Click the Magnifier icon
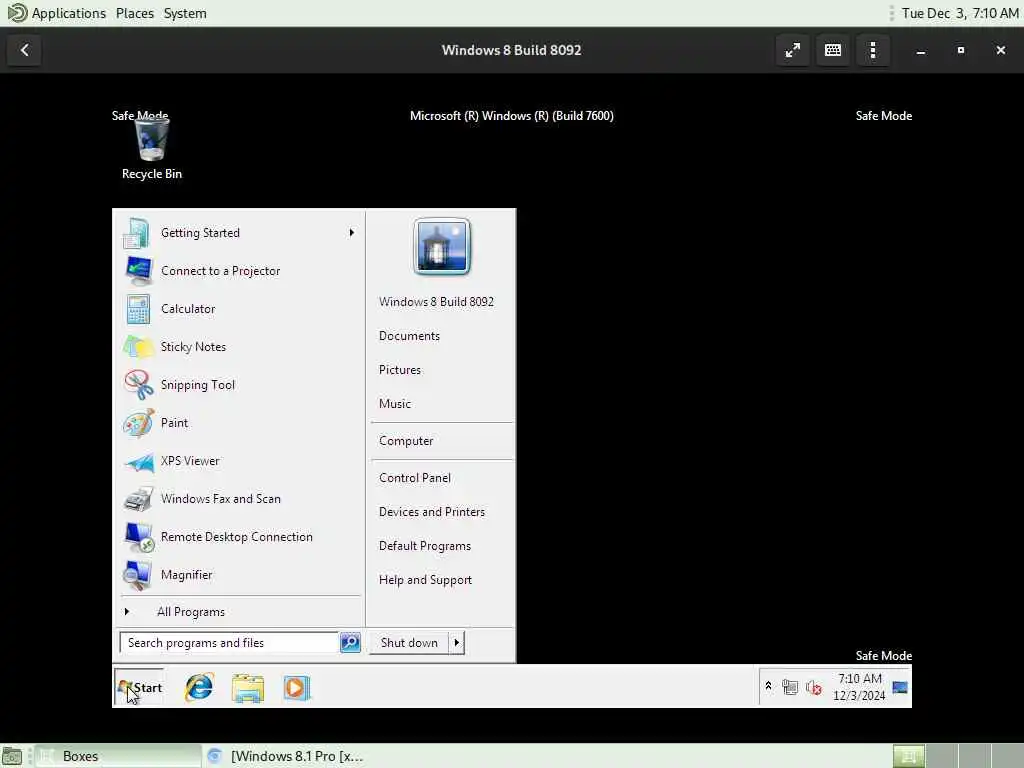The image size is (1024, 768). pyautogui.click(x=138, y=575)
